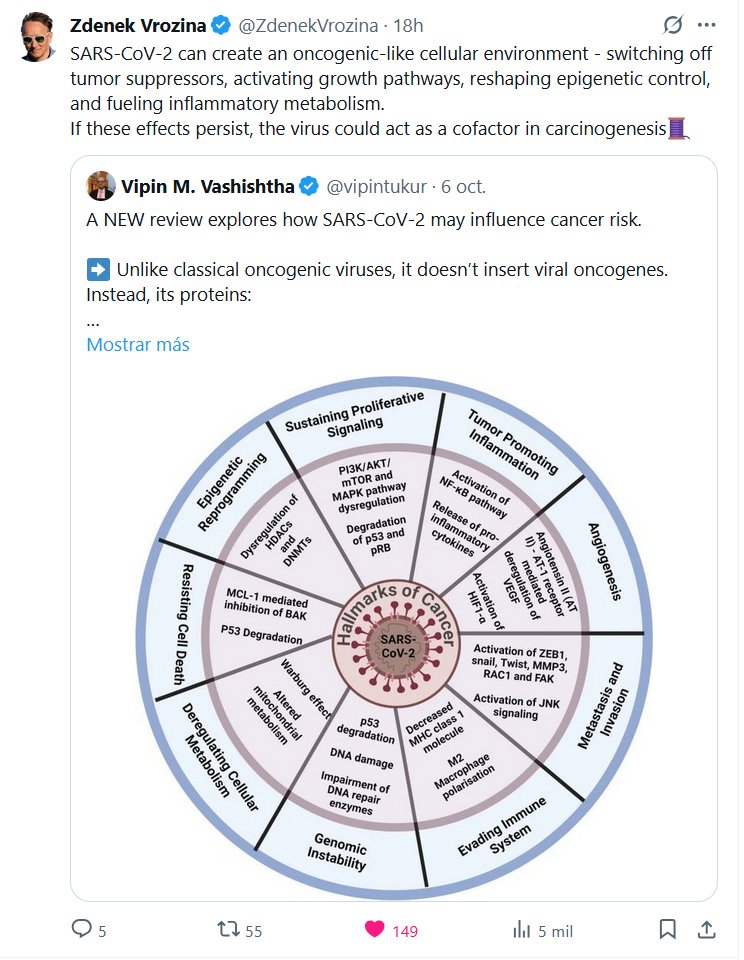Open Zdenek Vrozina's profile avatar
This screenshot has height=960, width=744.
click(x=38, y=38)
